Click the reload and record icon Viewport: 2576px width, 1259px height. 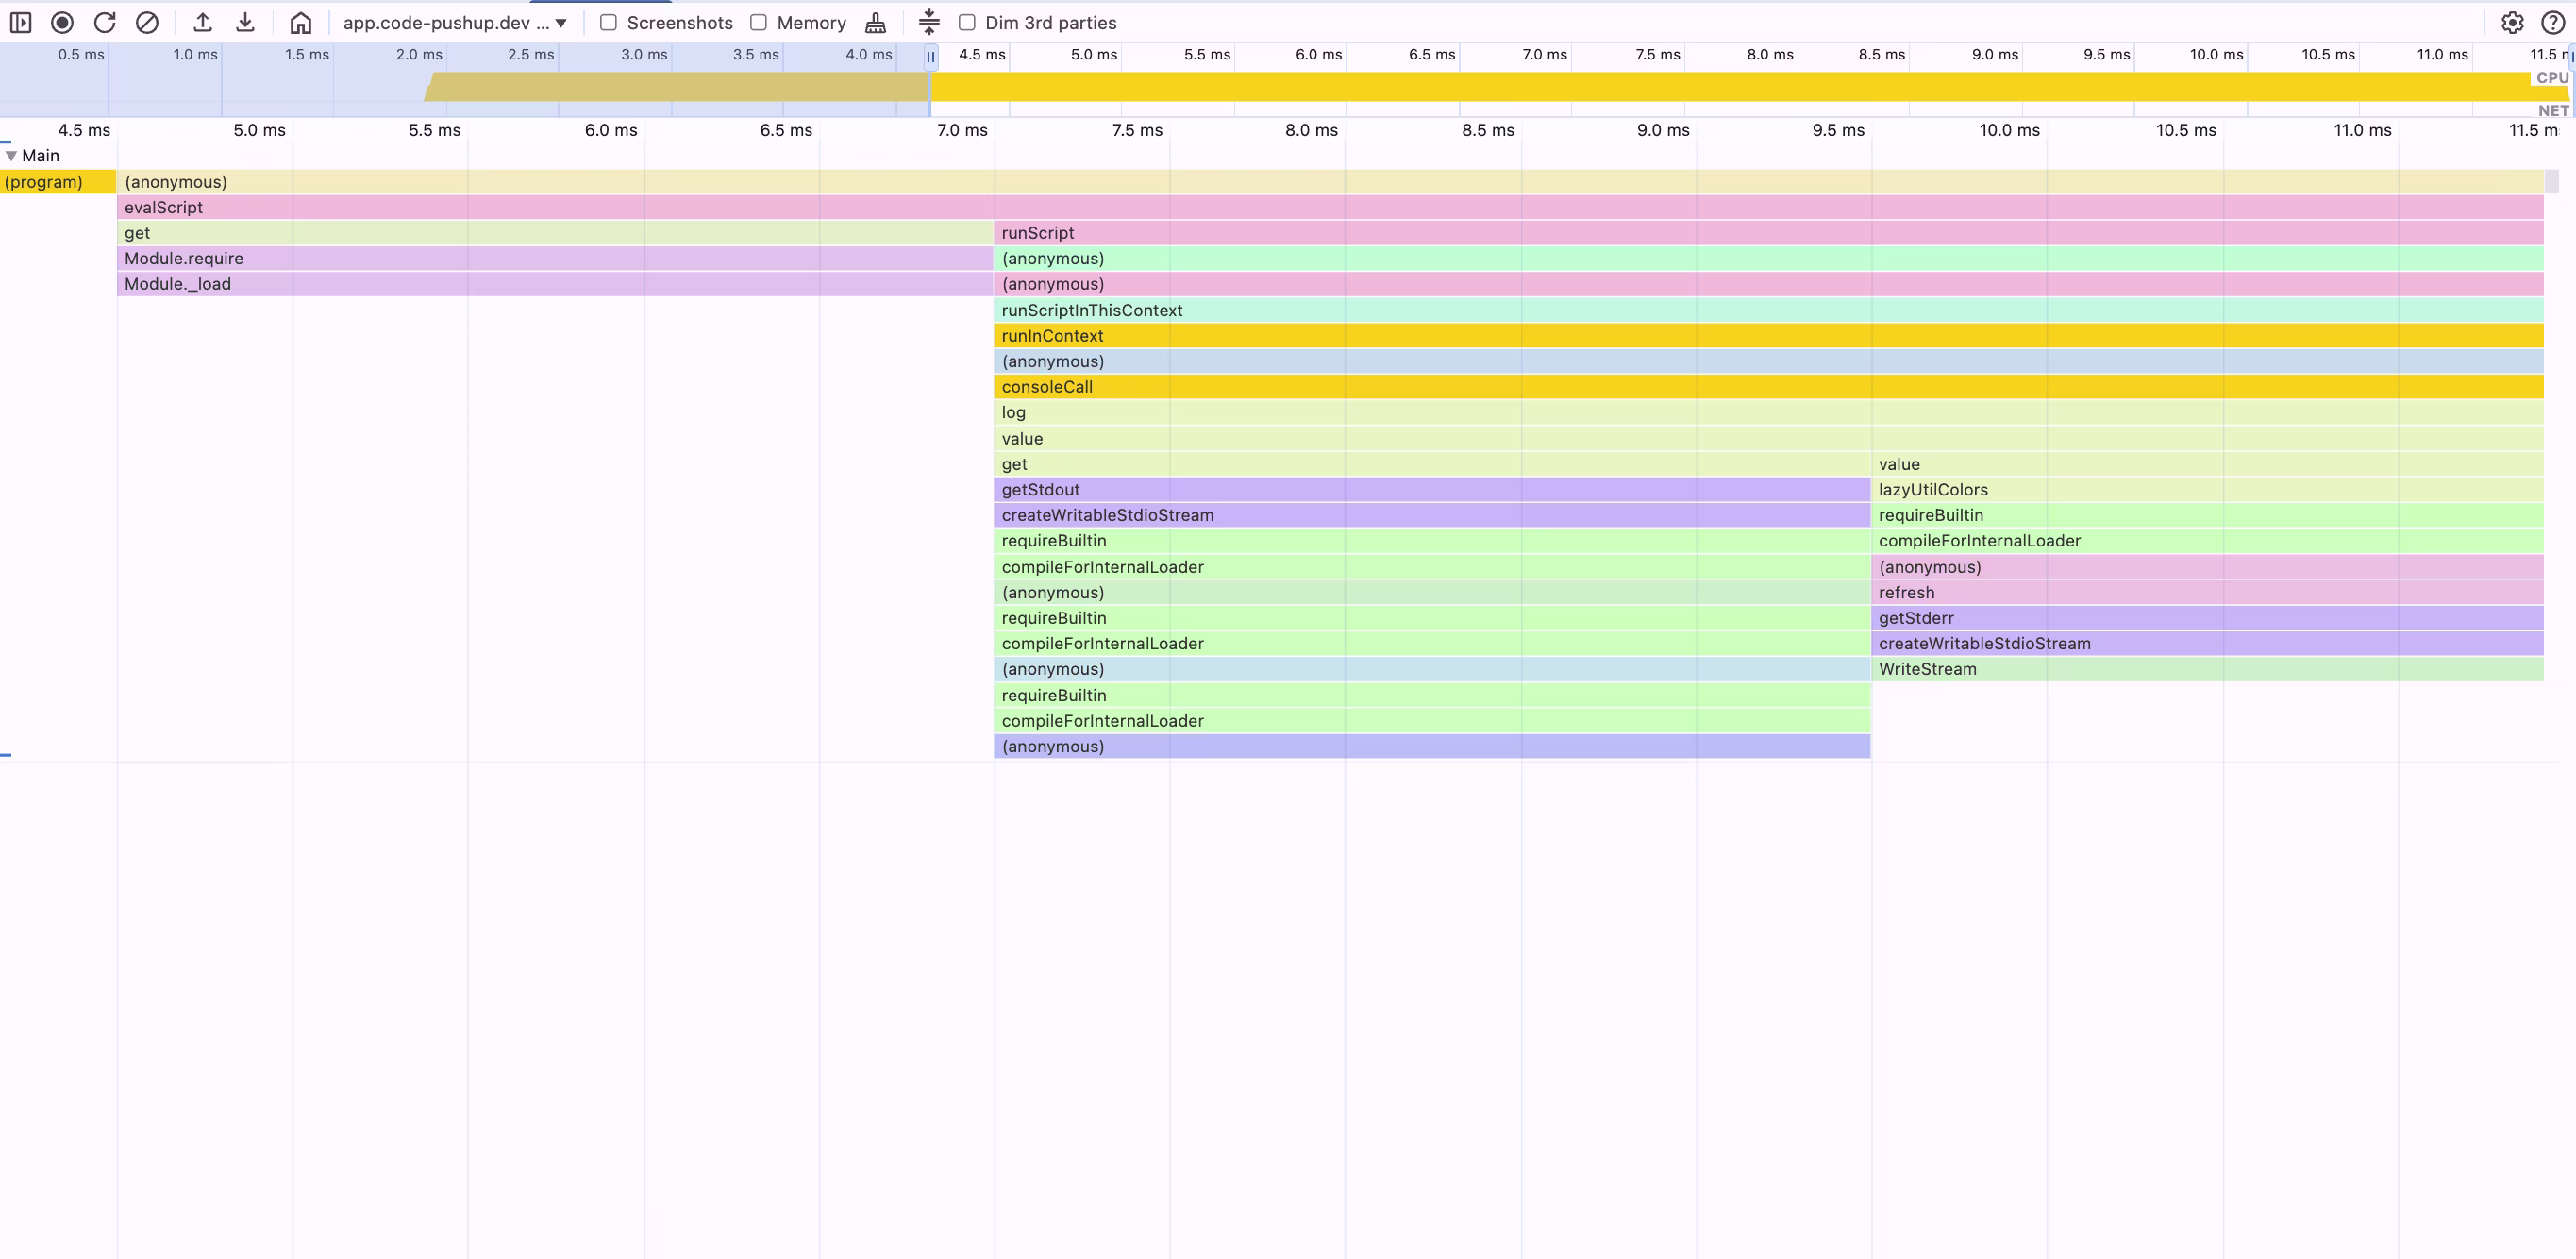[105, 22]
